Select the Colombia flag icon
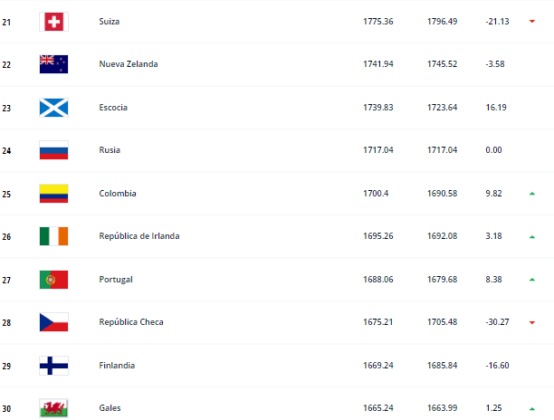This screenshot has height=420, width=554. pyautogui.click(x=54, y=194)
